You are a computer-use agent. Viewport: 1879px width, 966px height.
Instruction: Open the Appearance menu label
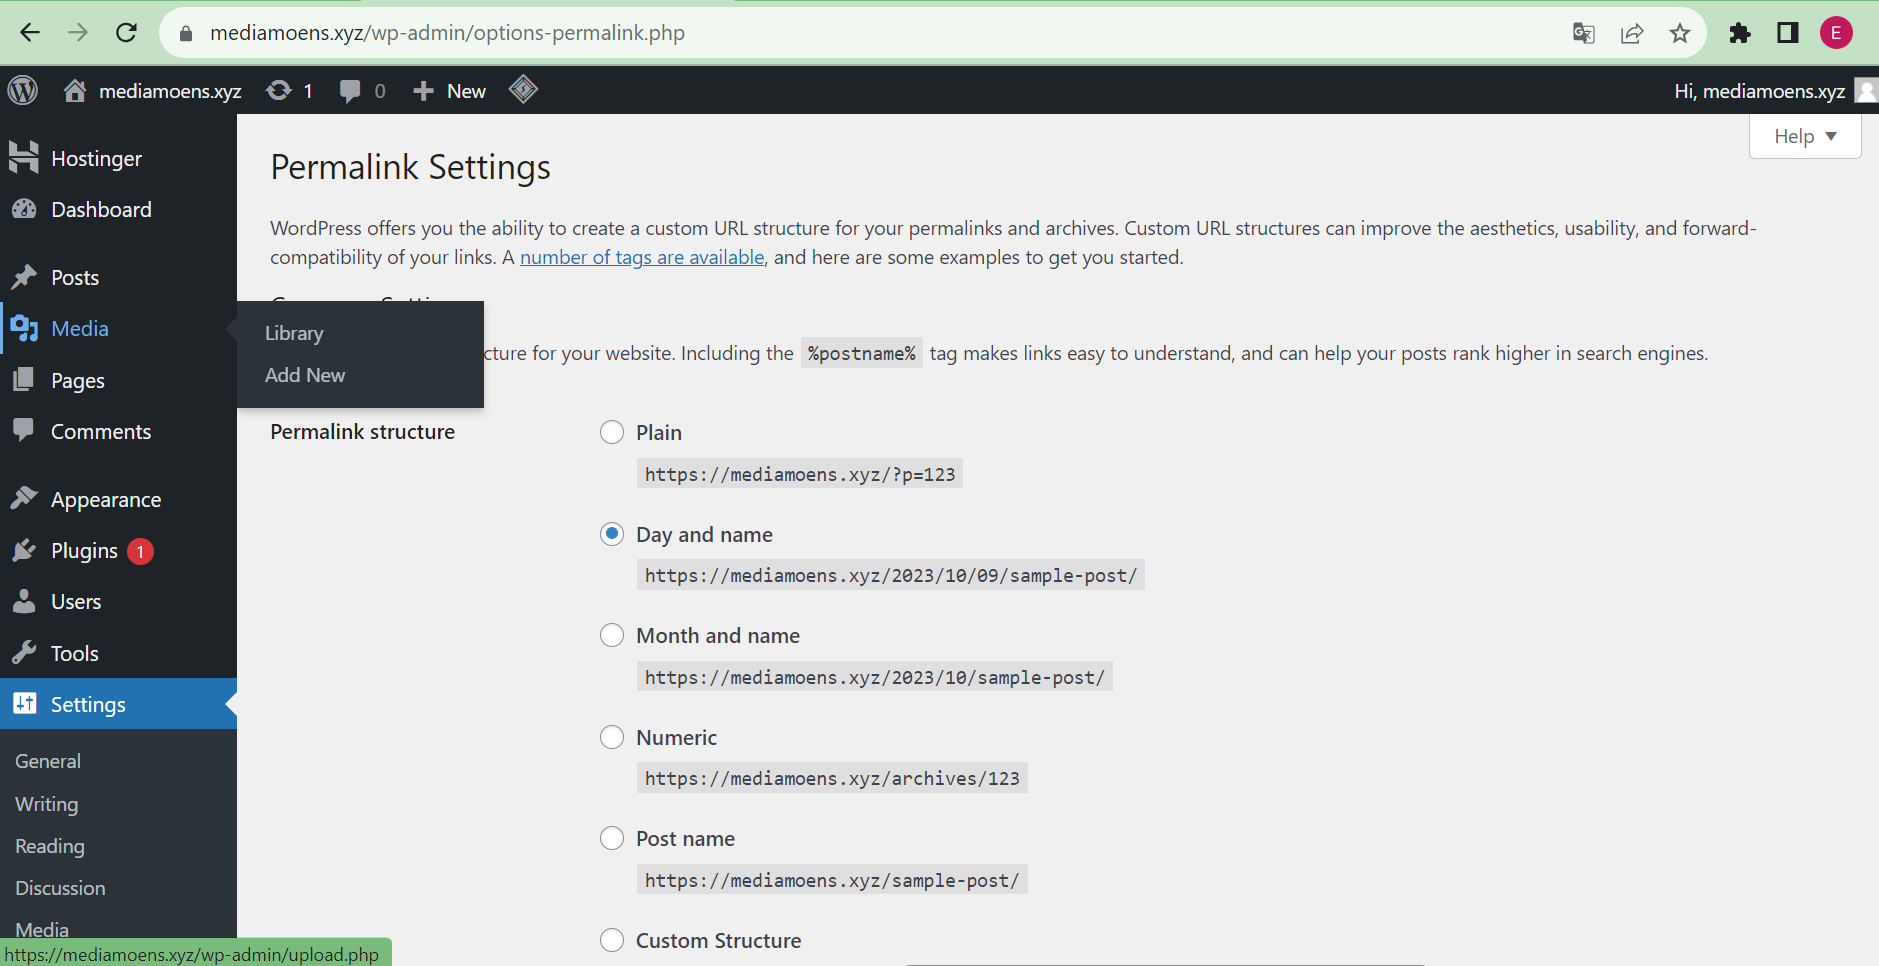(x=106, y=500)
